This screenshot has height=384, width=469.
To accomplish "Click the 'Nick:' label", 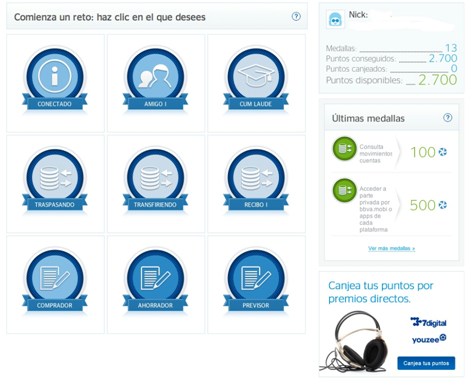I will click(358, 15).
